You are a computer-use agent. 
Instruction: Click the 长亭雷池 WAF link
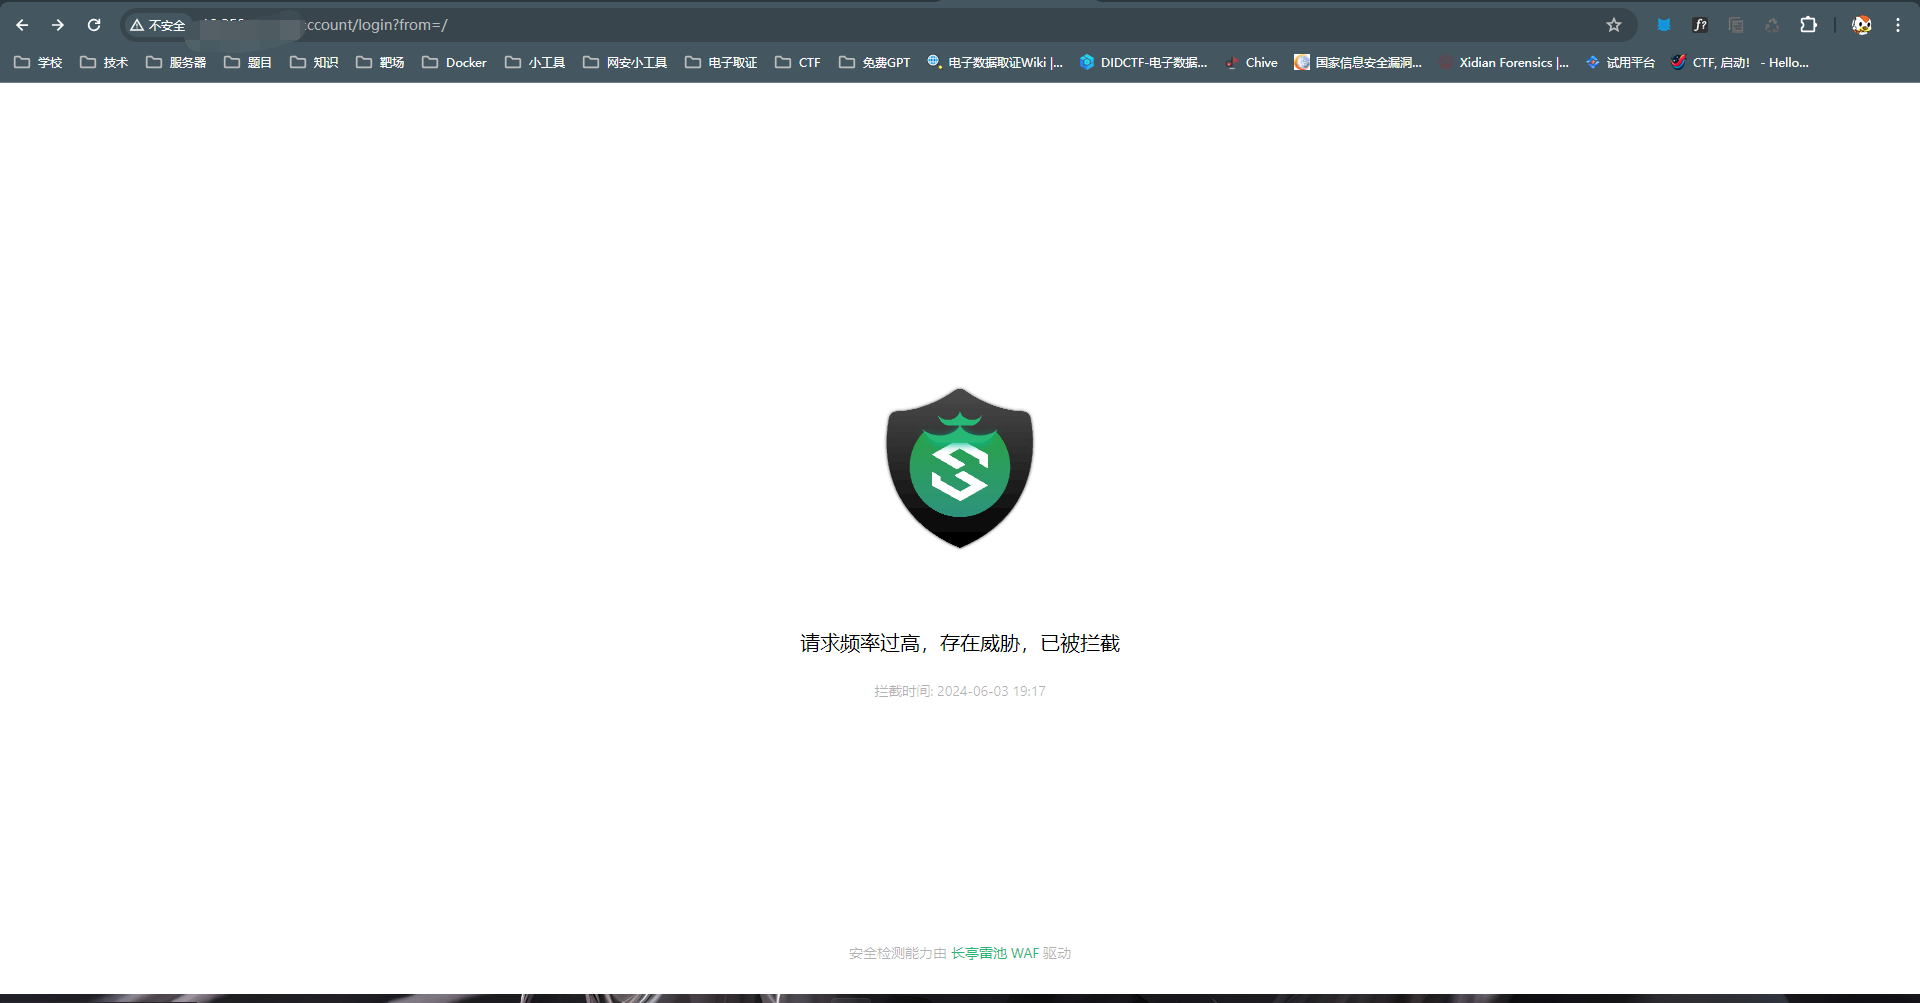(x=995, y=953)
